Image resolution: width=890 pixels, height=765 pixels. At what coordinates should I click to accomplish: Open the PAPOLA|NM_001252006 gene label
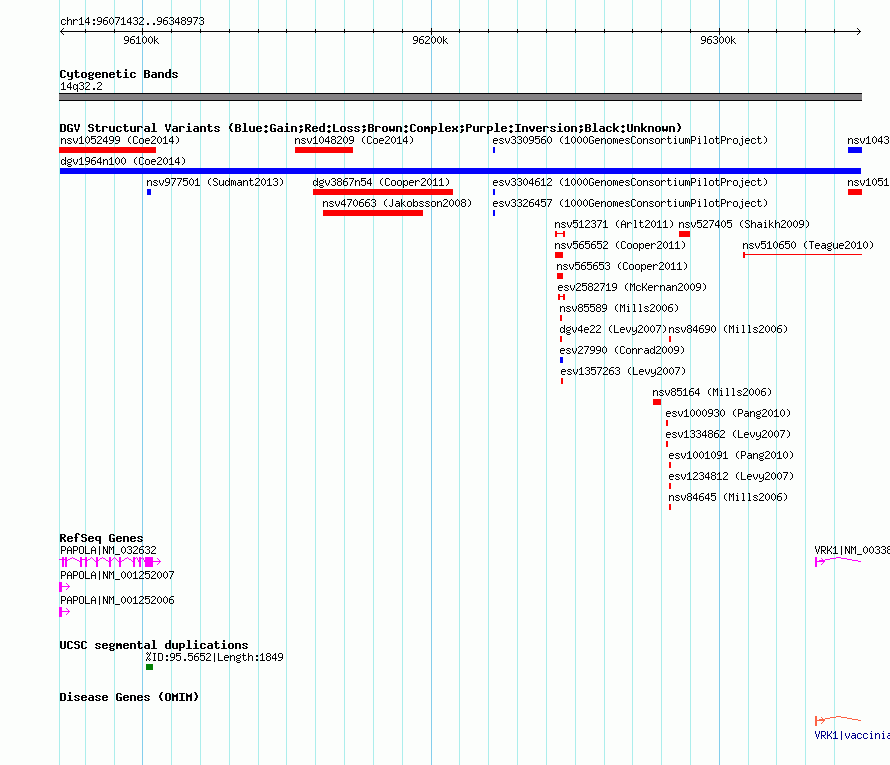(117, 600)
